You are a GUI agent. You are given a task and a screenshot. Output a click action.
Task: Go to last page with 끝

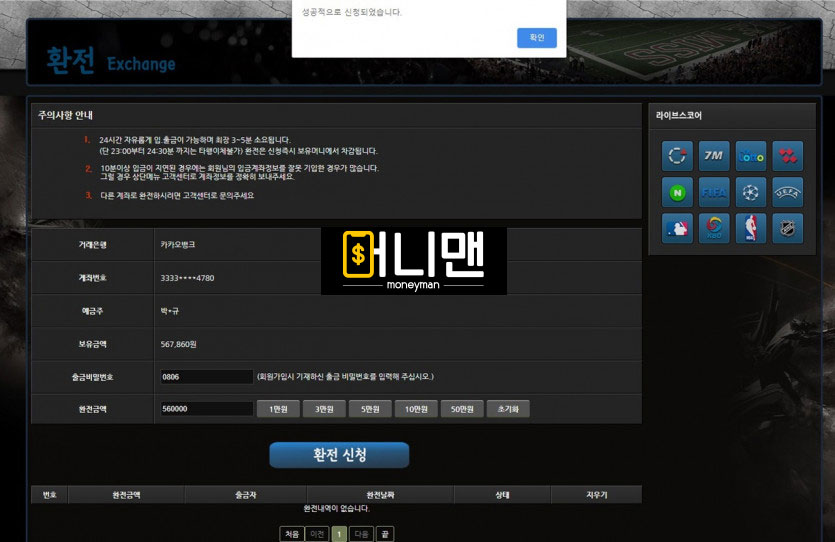[385, 534]
